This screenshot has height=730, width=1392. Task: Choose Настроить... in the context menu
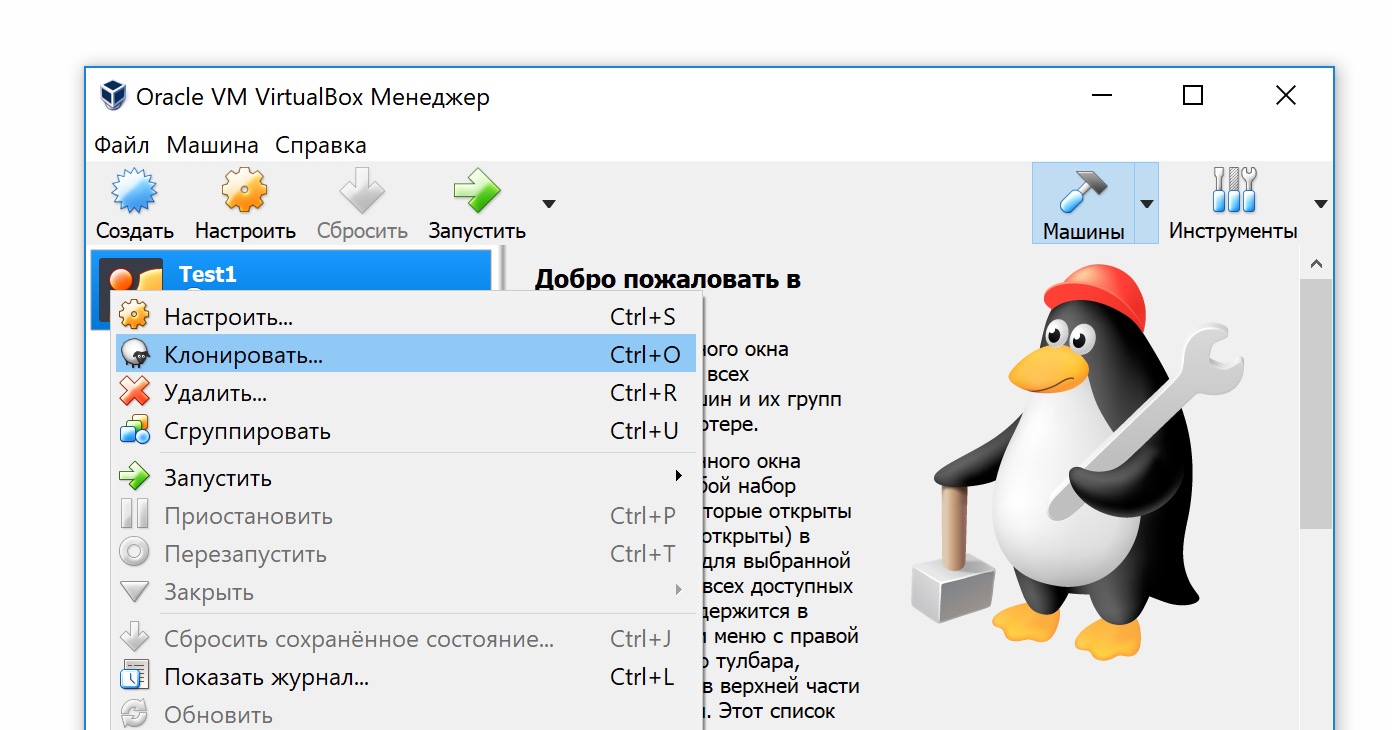[x=406, y=316]
